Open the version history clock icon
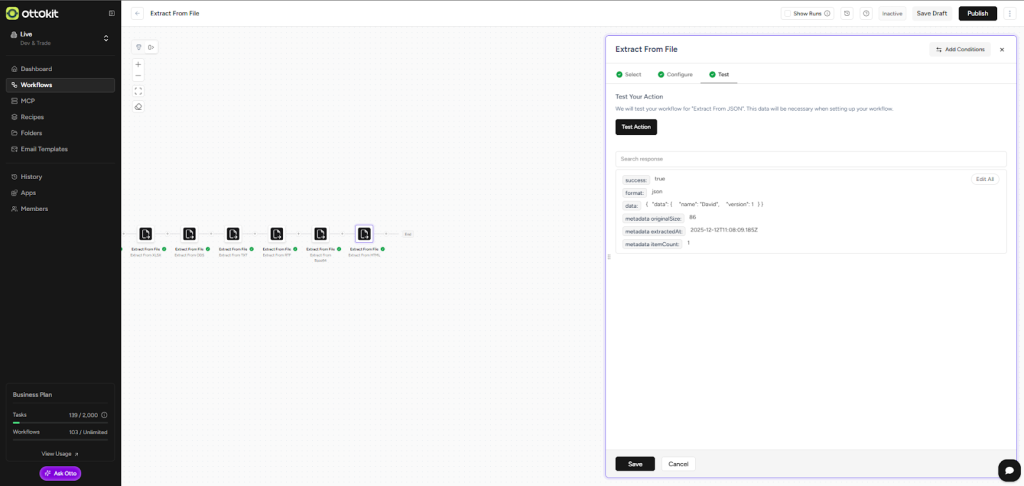 point(847,13)
